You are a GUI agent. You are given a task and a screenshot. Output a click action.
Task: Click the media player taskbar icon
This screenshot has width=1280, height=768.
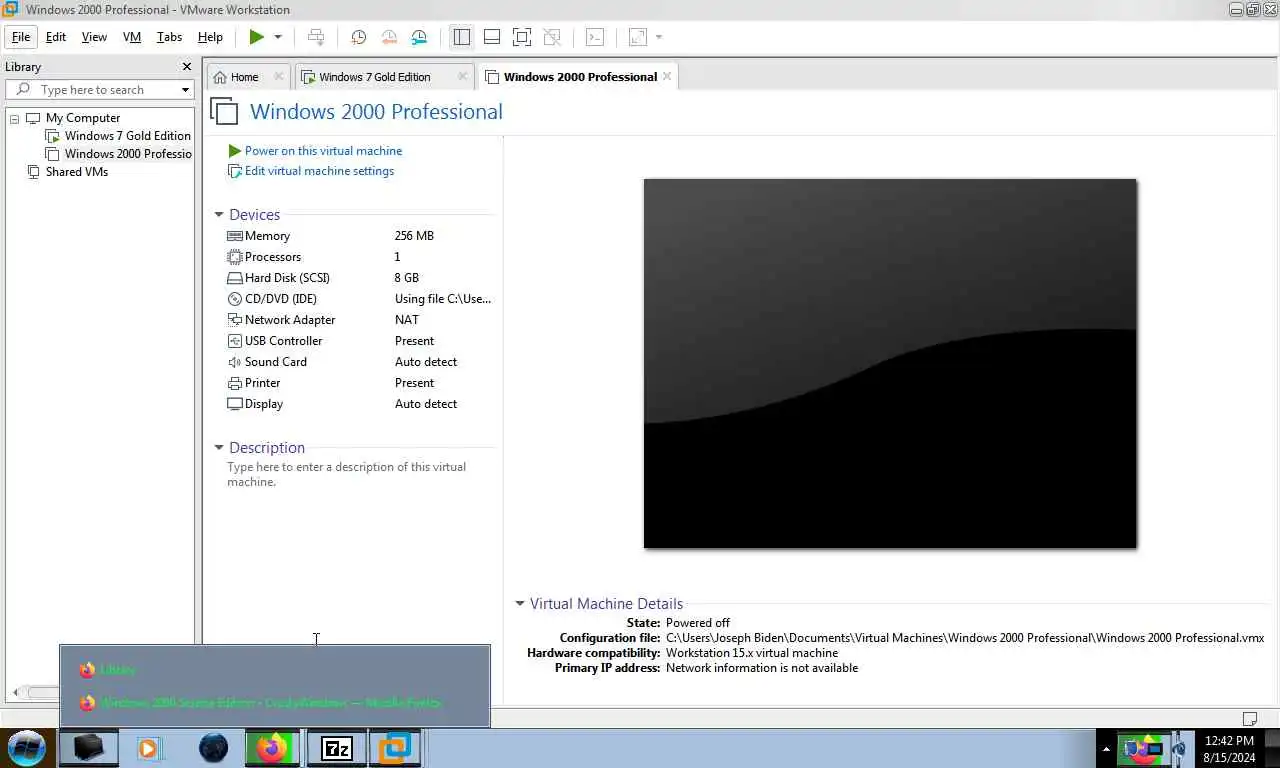[x=149, y=748]
